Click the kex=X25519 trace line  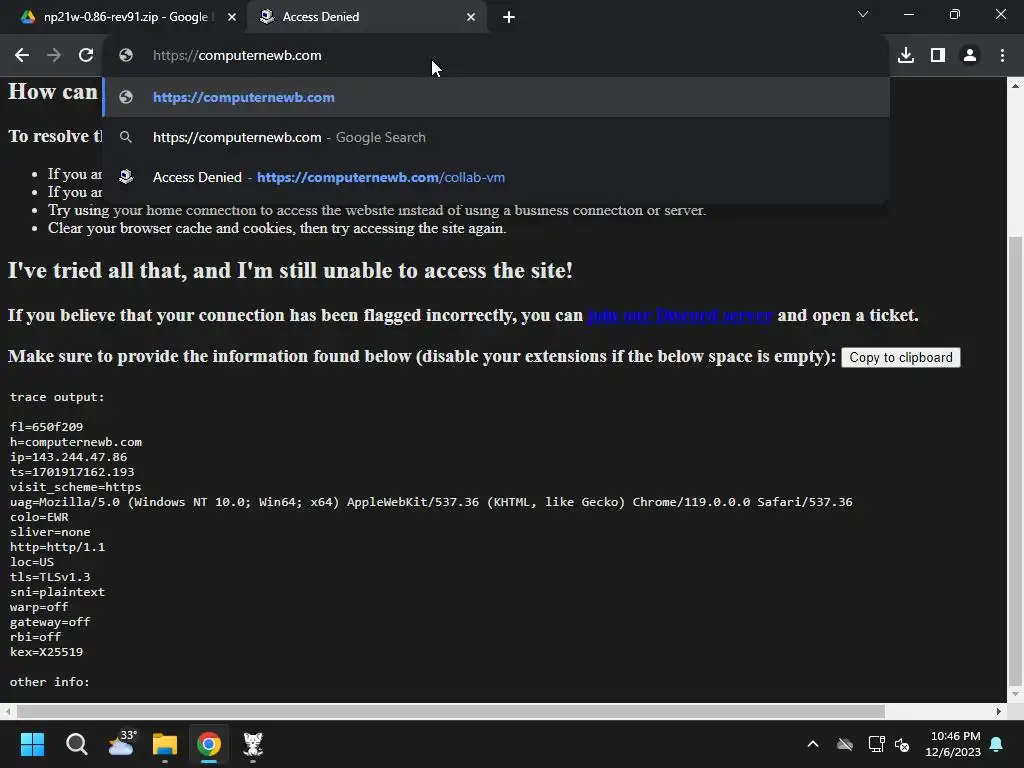pos(46,652)
